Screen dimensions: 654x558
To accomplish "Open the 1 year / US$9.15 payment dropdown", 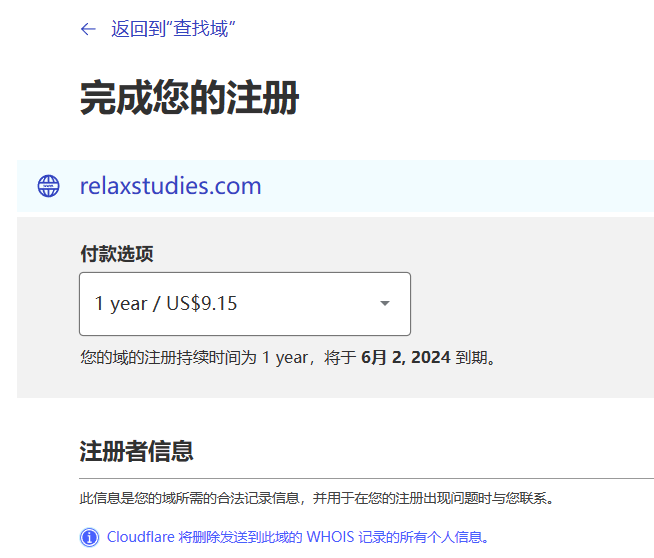I will (x=245, y=304).
